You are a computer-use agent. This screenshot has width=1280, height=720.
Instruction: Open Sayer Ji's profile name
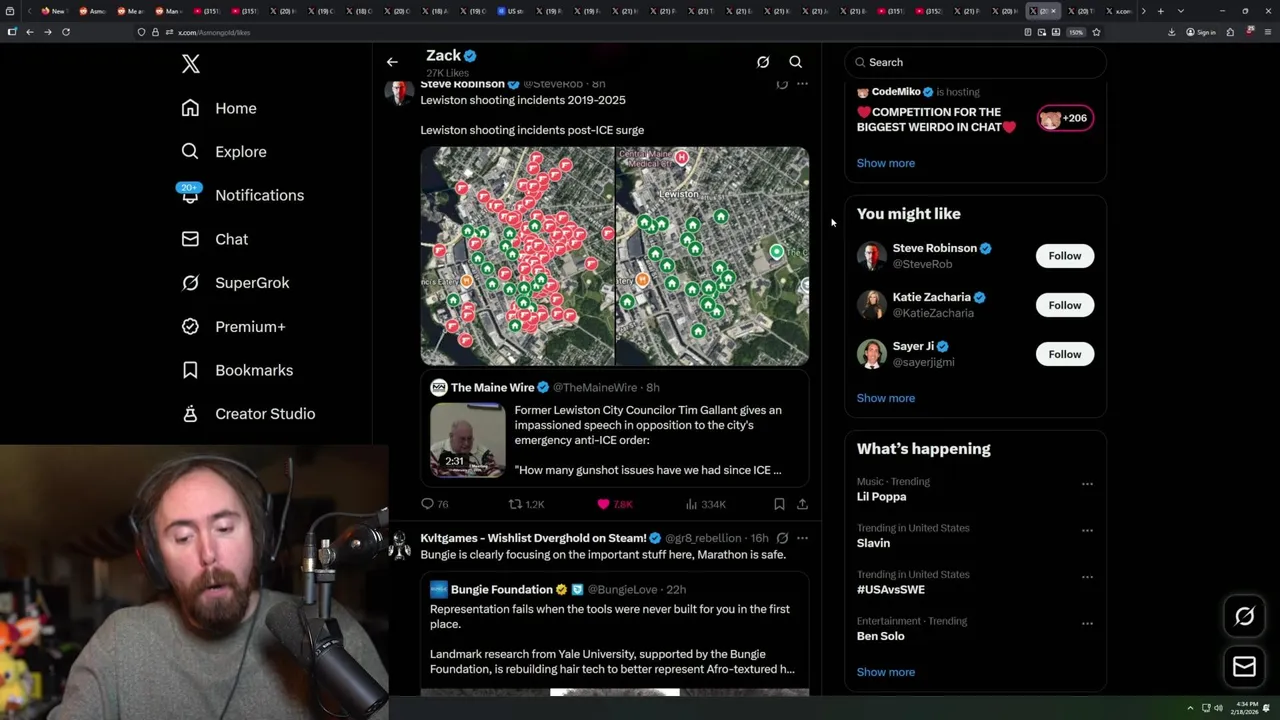click(x=913, y=346)
